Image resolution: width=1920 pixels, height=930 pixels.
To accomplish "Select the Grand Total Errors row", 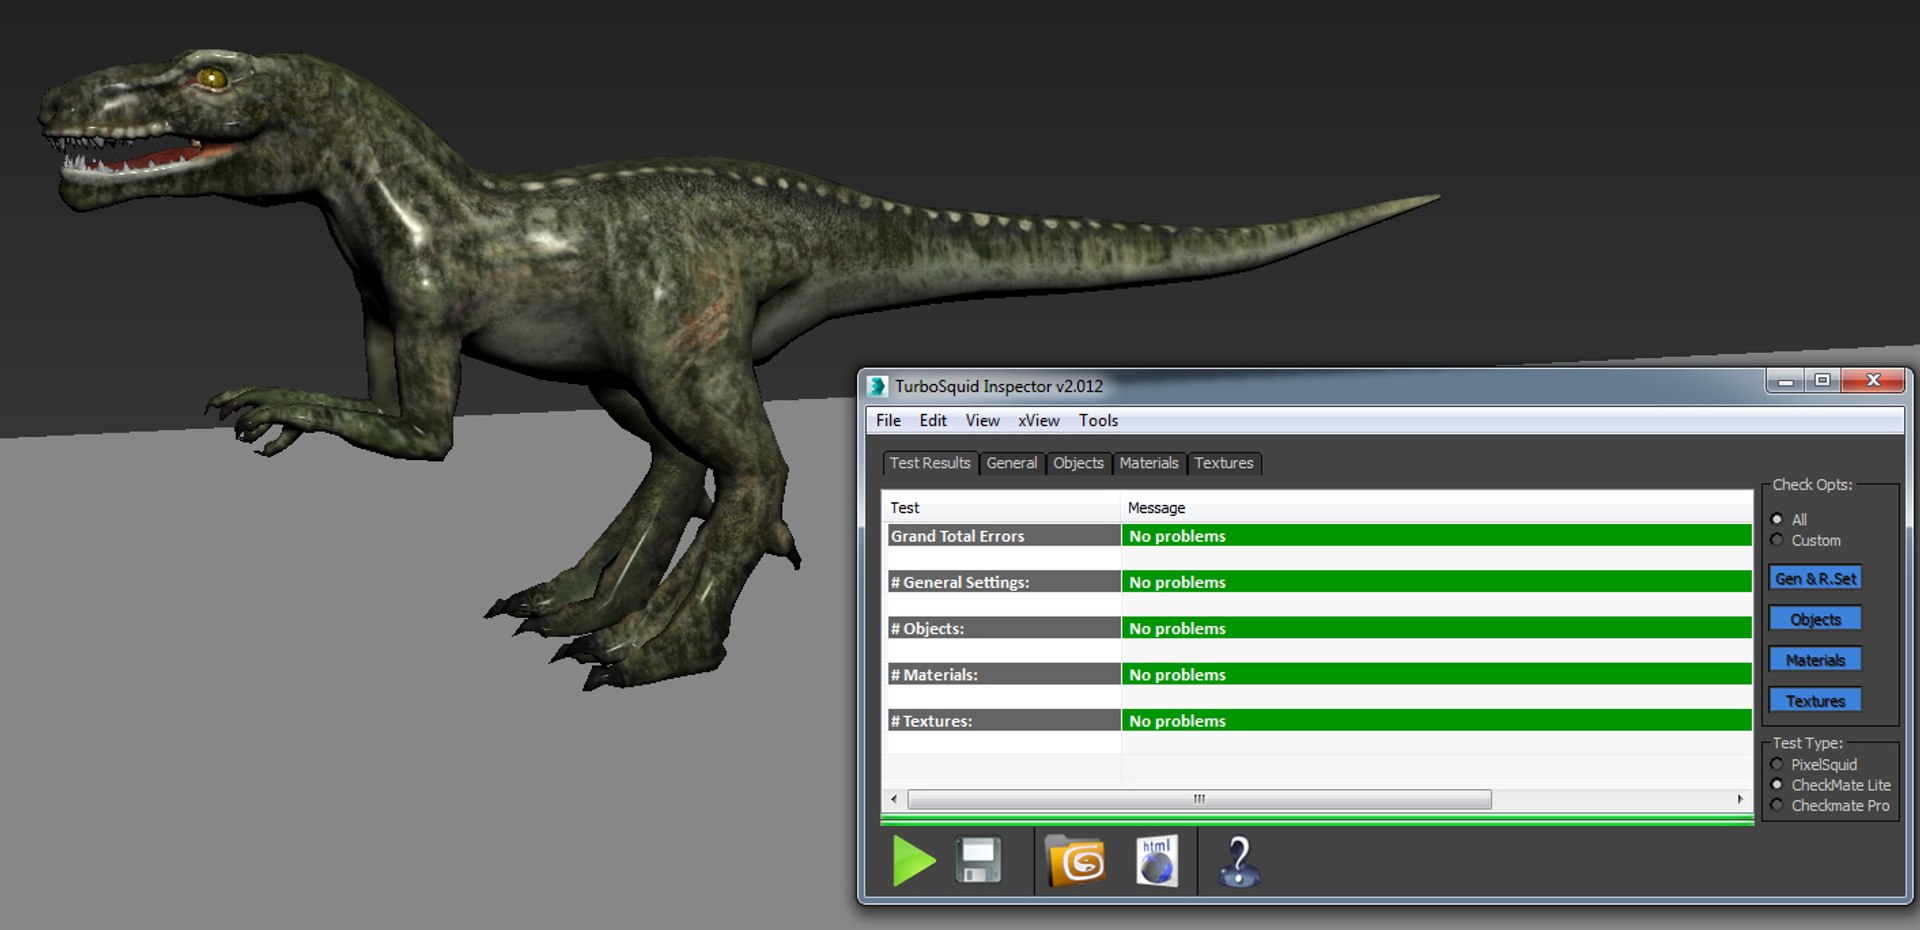I will point(1320,536).
